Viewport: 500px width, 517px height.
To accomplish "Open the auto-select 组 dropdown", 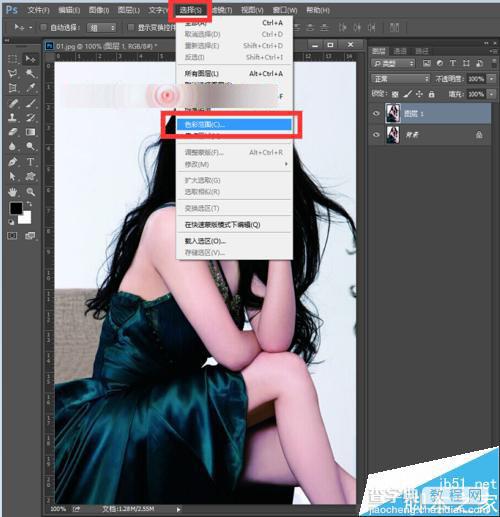I will pyautogui.click(x=101, y=28).
